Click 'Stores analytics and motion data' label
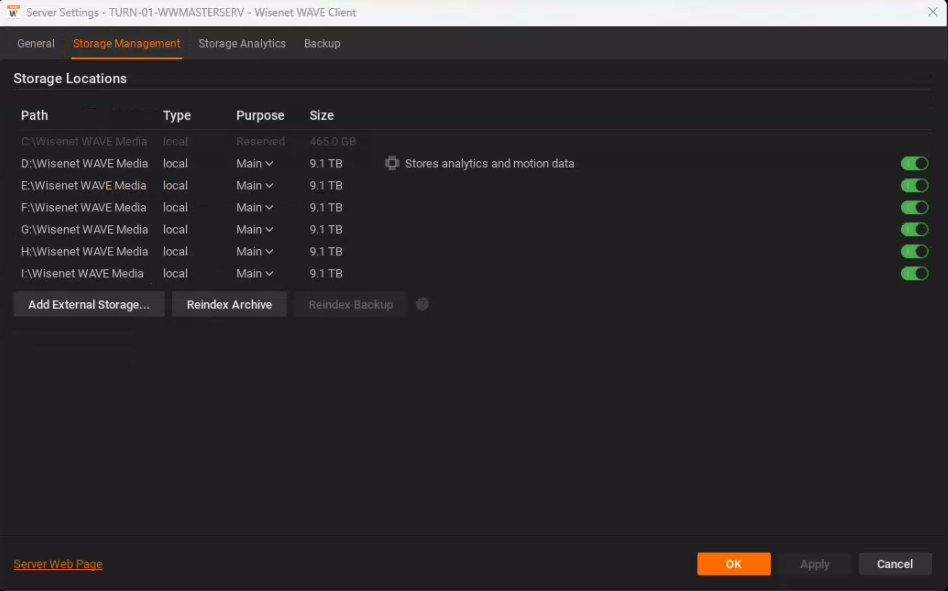Image resolution: width=948 pixels, height=591 pixels. pyautogui.click(x=489, y=163)
